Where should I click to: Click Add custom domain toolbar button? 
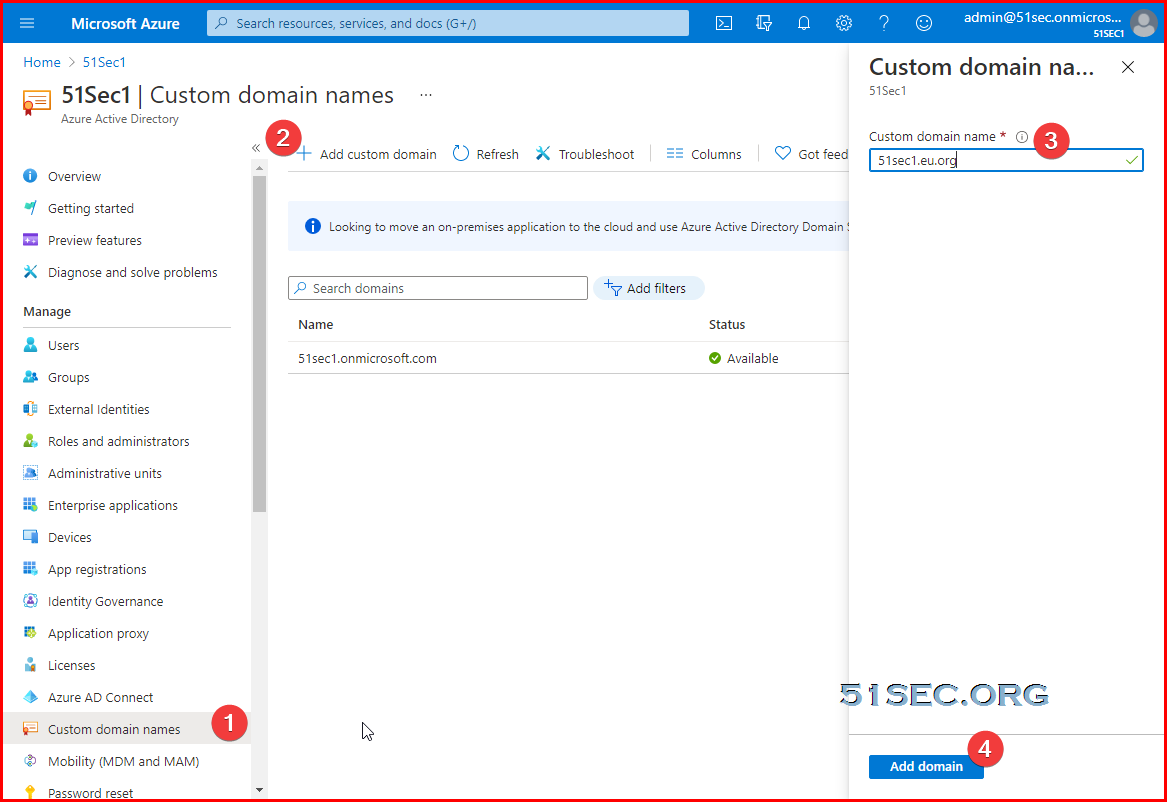[366, 154]
